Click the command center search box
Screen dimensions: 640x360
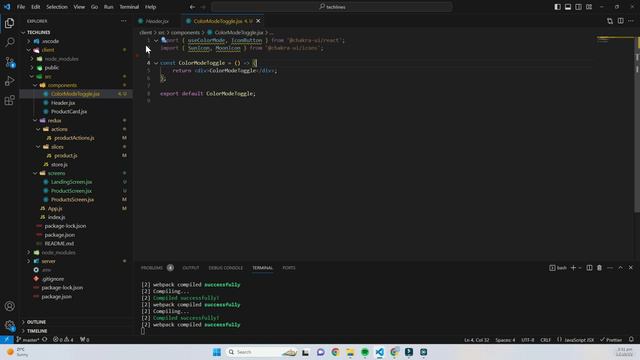[332, 7]
